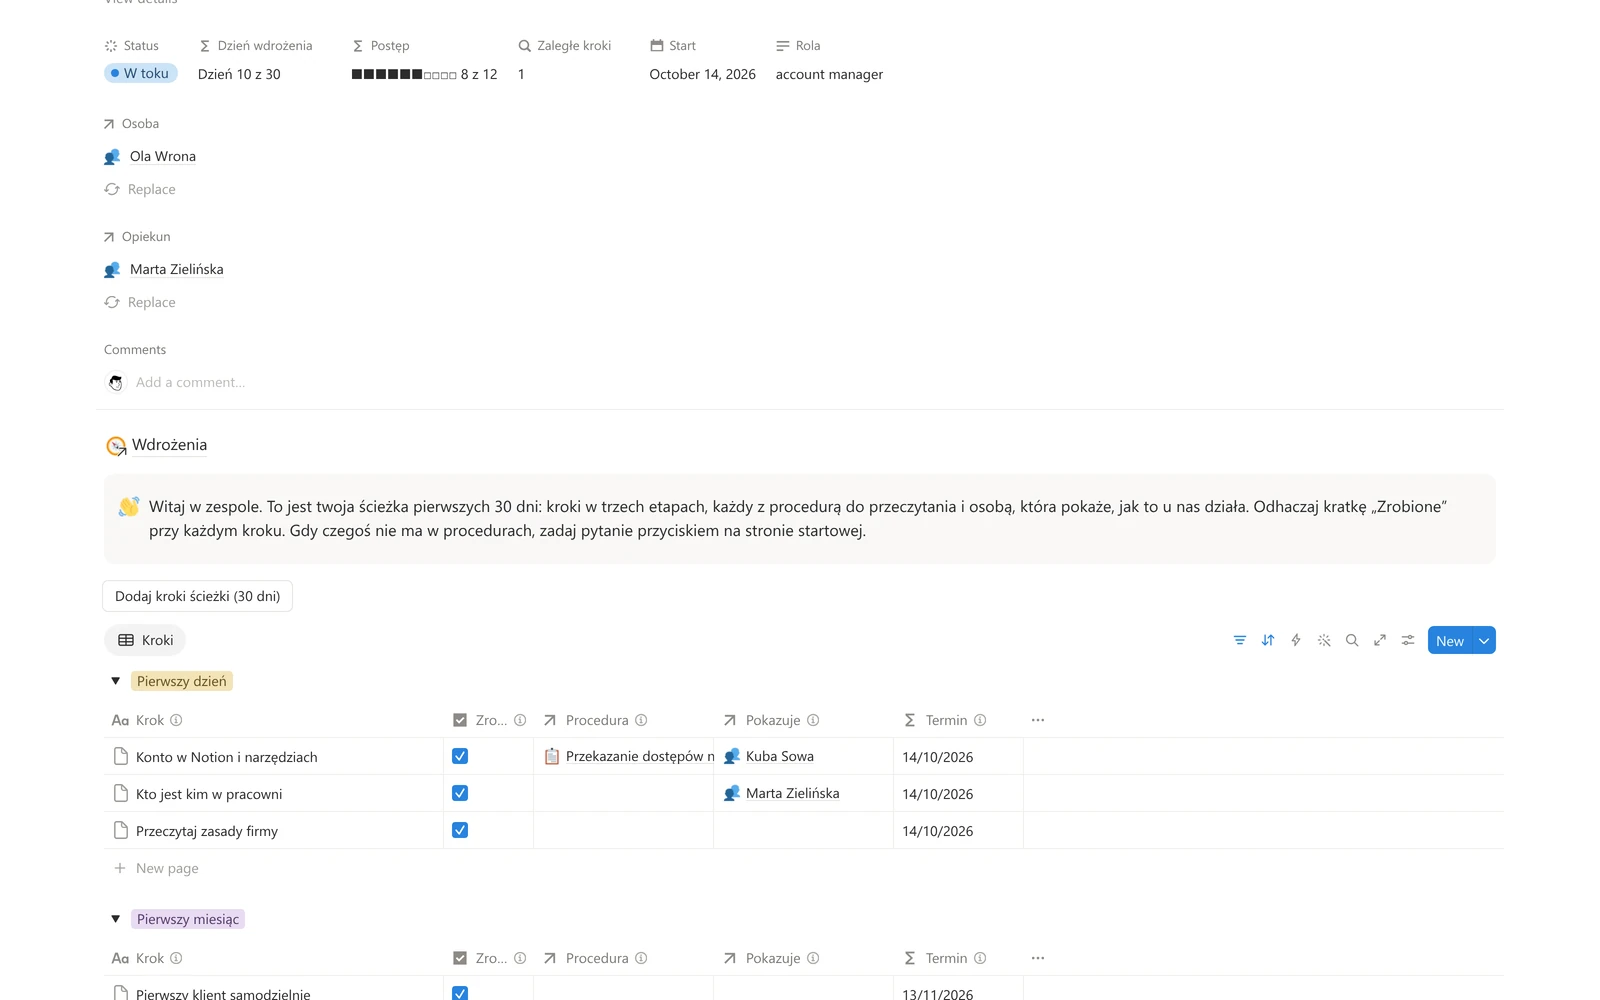The width and height of the screenshot is (1600, 1000).
Task: Open search magnifier in Kroki toolbar
Action: click(x=1352, y=640)
